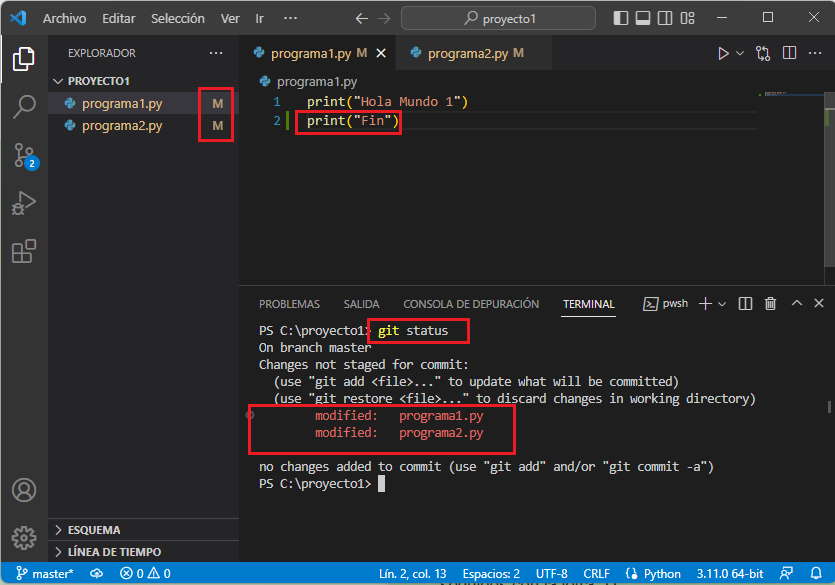Change indentation via Espacios: 2
Image resolution: width=835 pixels, height=585 pixels.
[x=490, y=574]
